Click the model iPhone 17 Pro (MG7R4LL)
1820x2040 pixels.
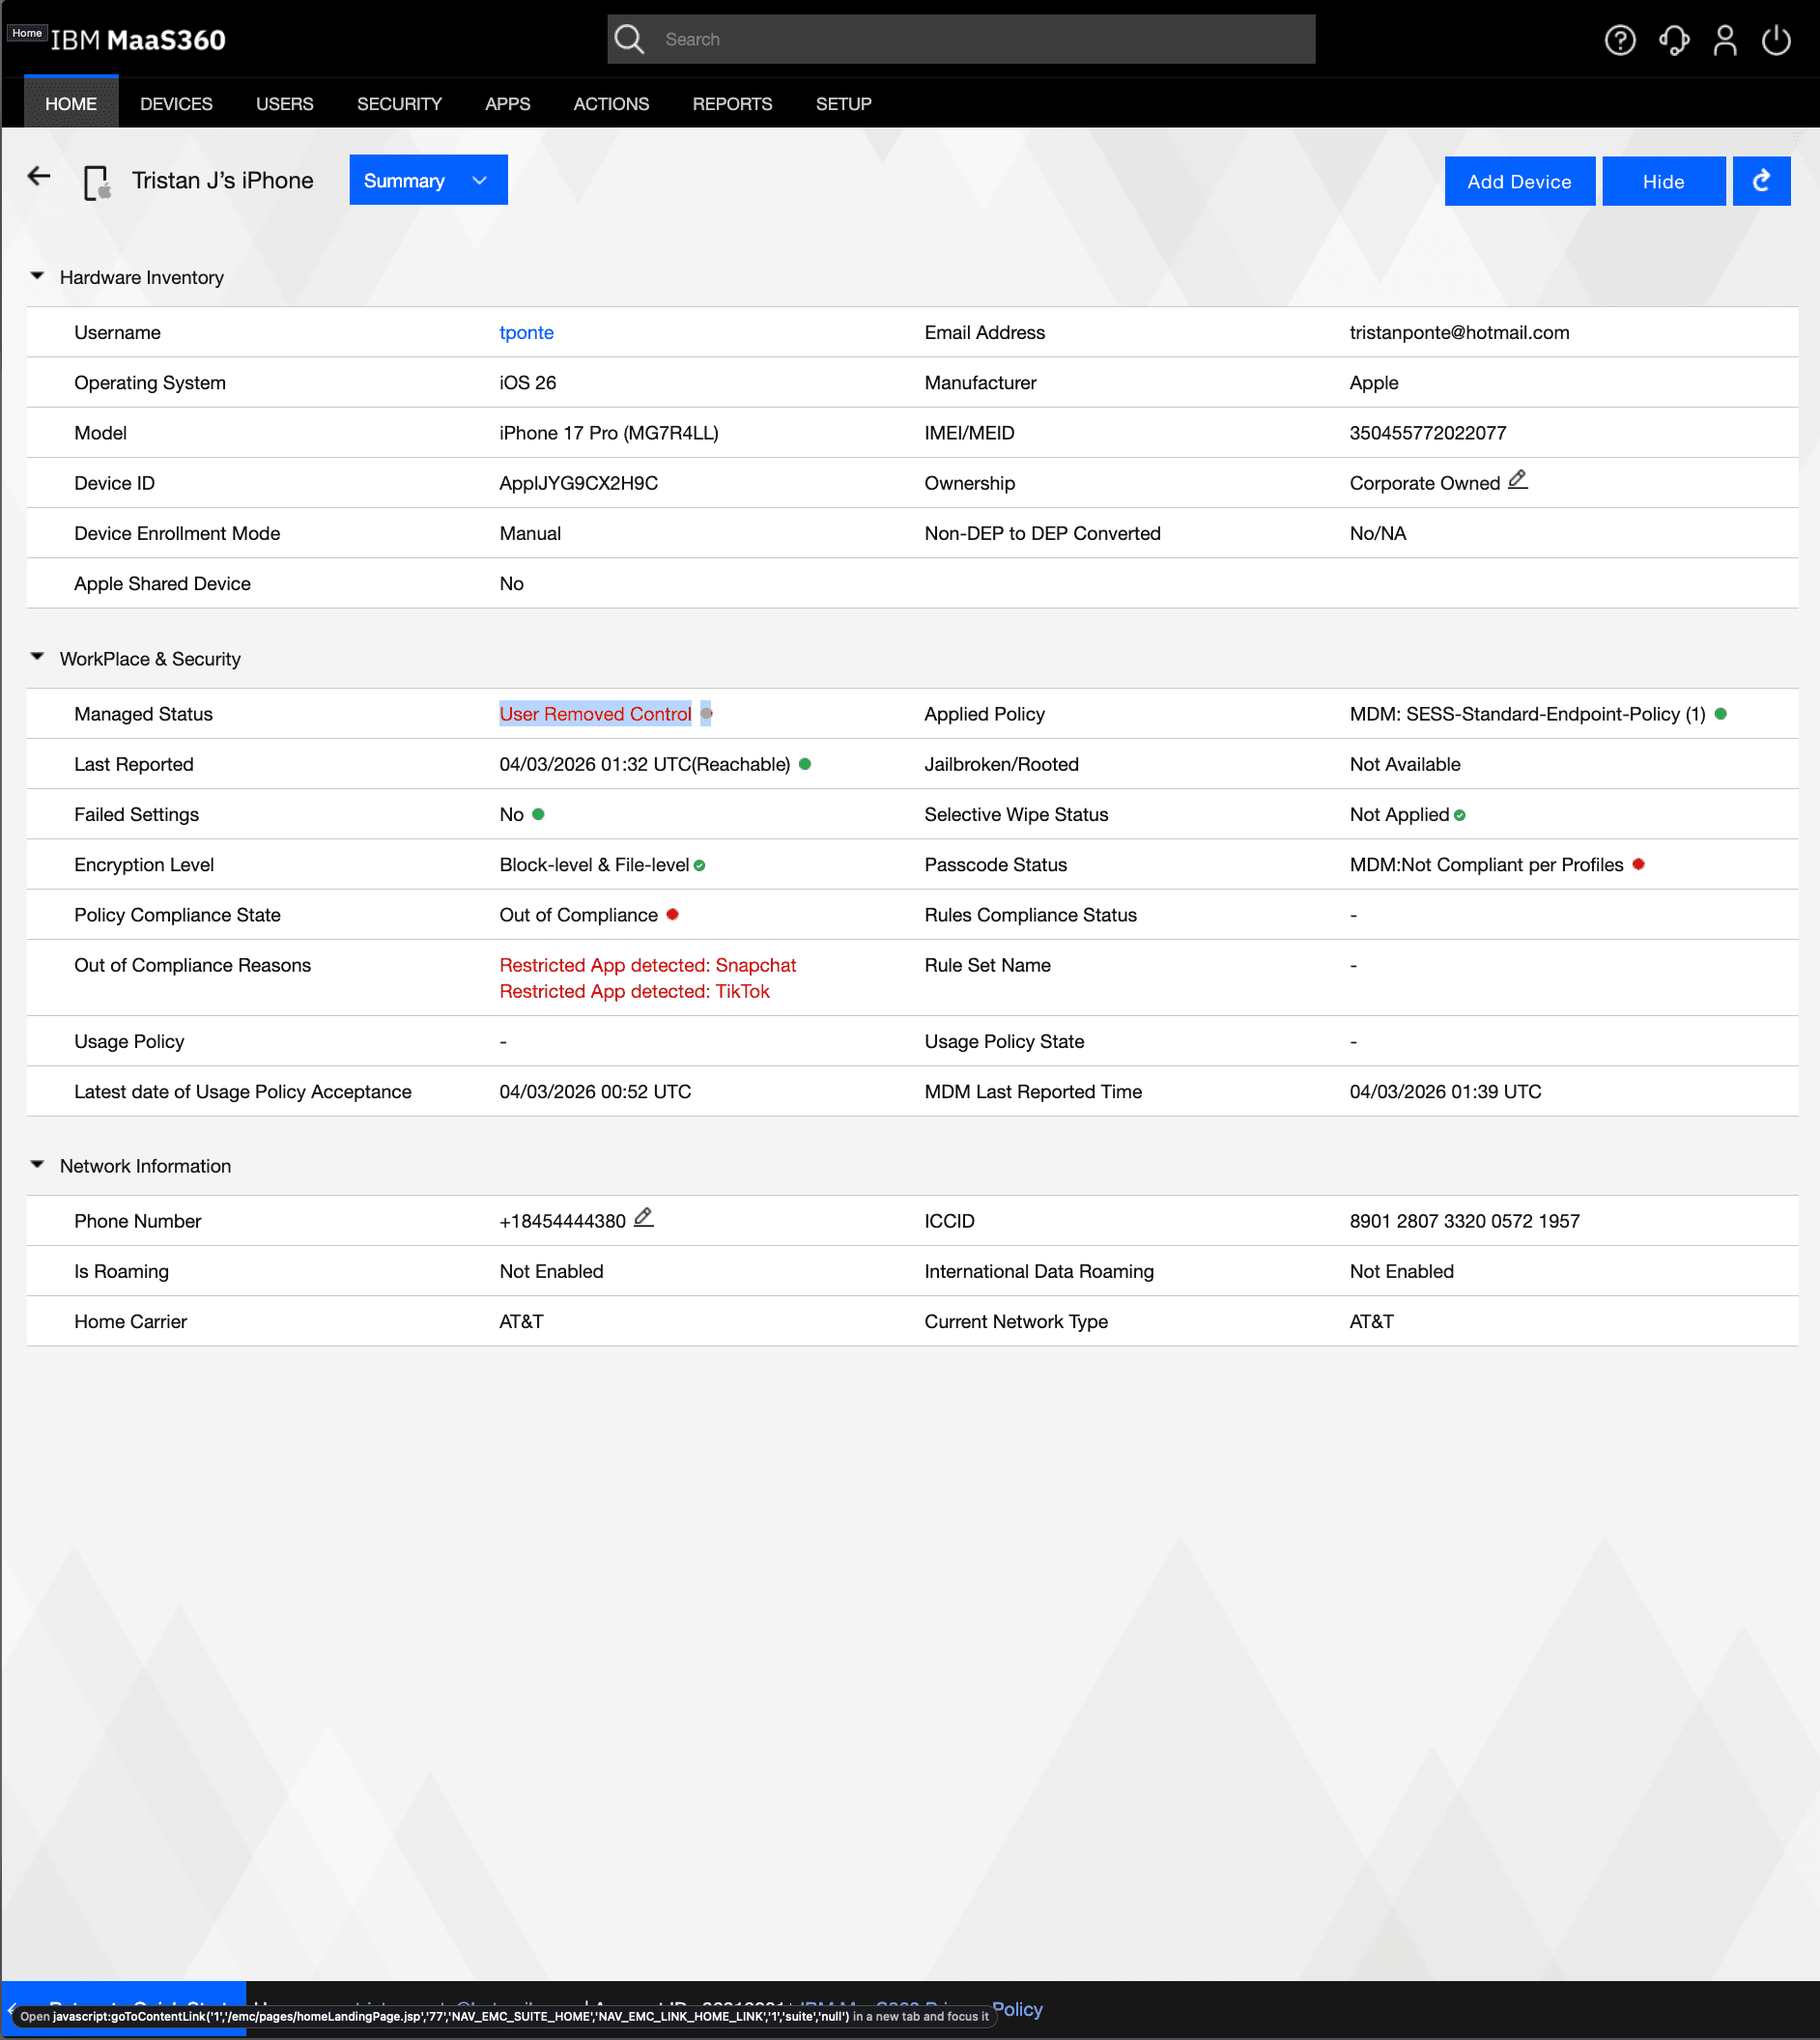click(608, 433)
